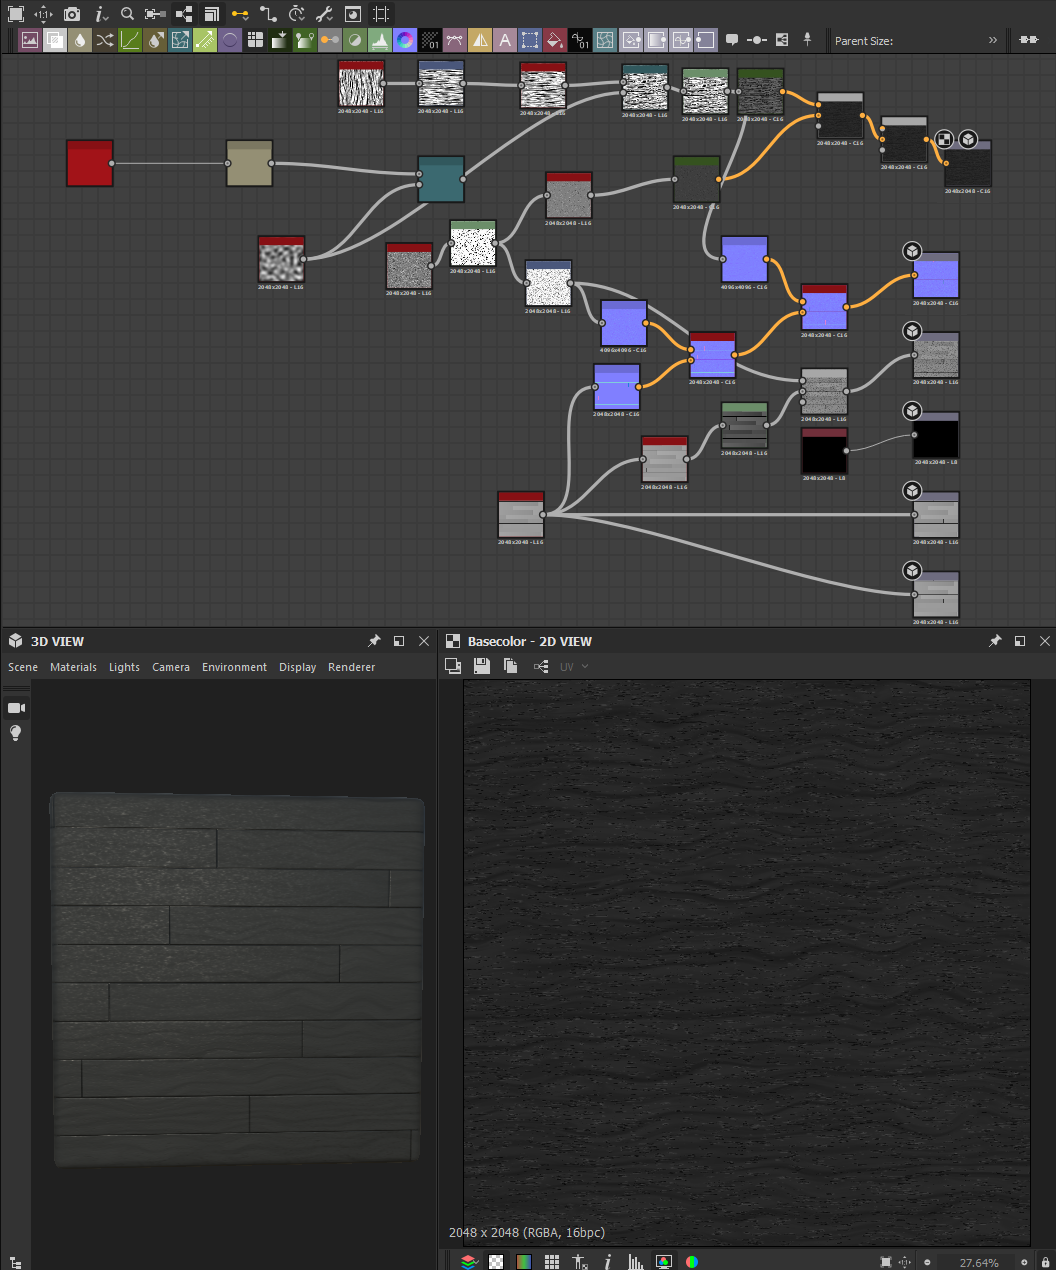
Task: Float the 3D VIEW panel
Action: coord(399,641)
